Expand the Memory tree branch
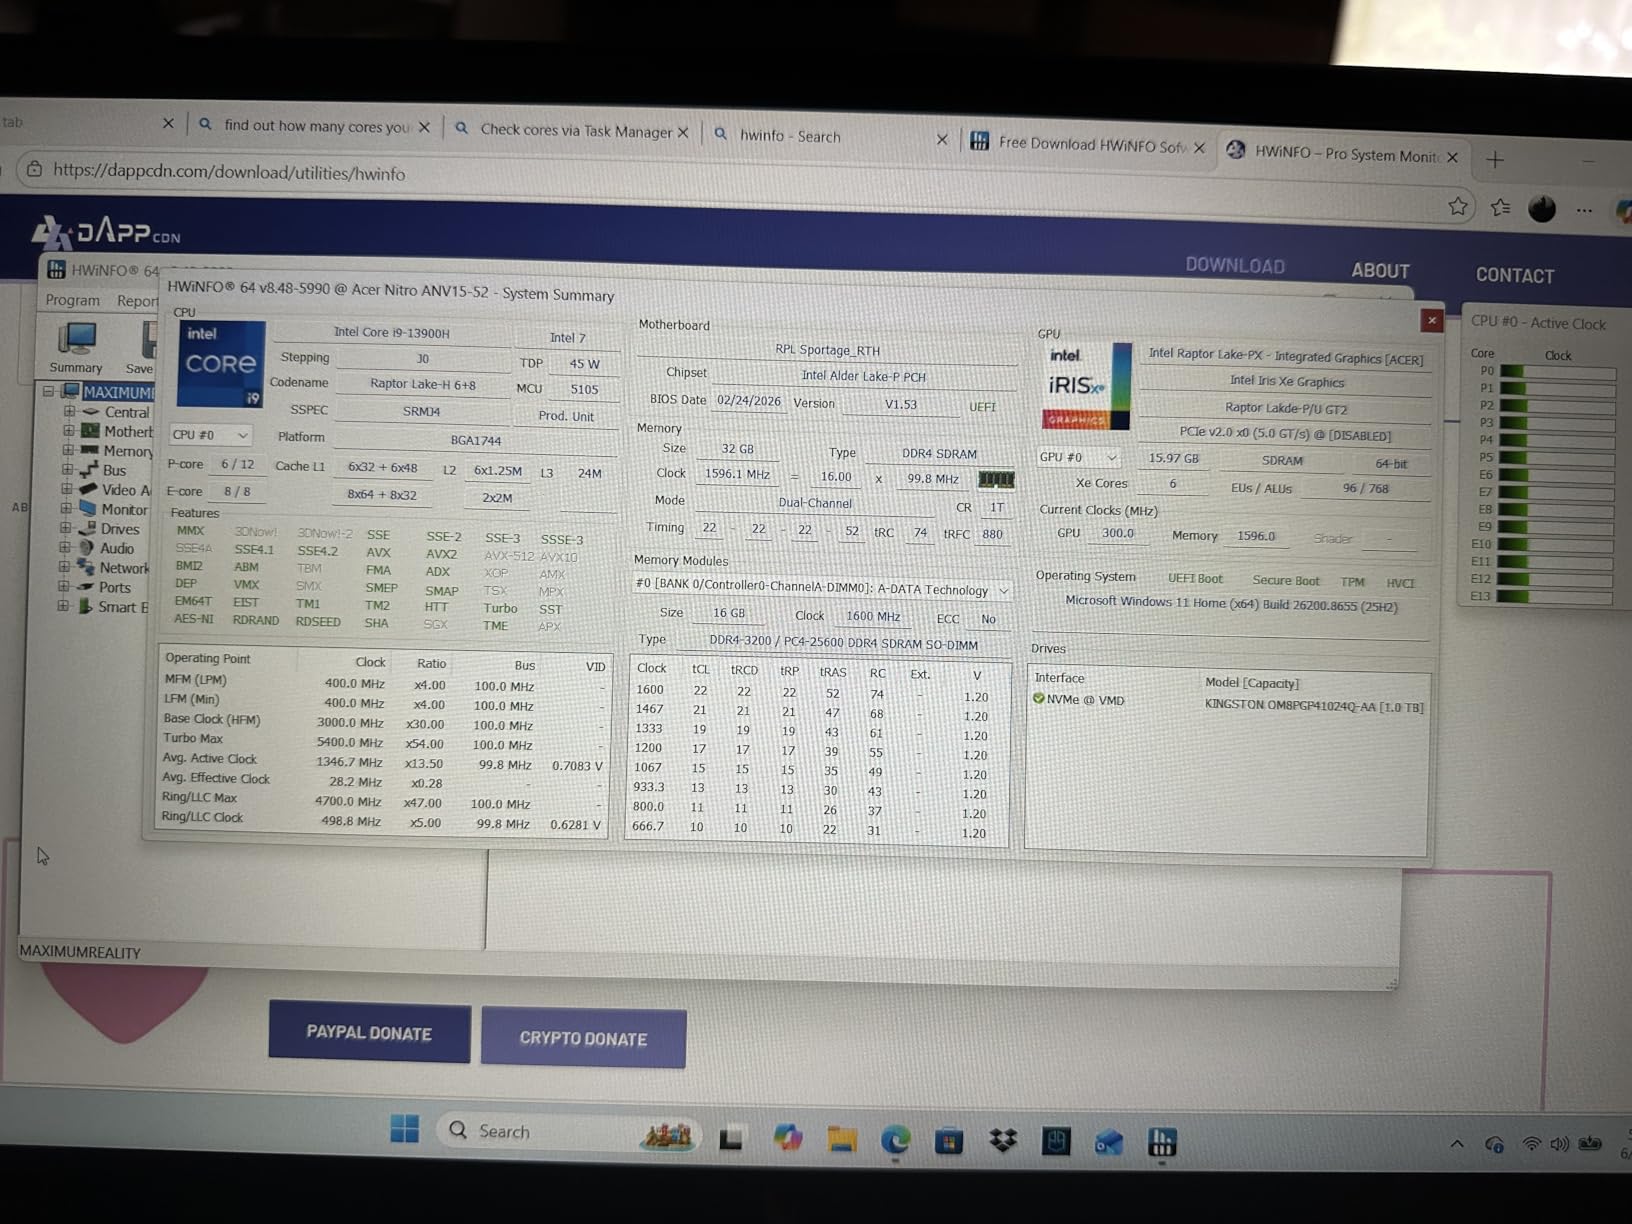 [68, 450]
